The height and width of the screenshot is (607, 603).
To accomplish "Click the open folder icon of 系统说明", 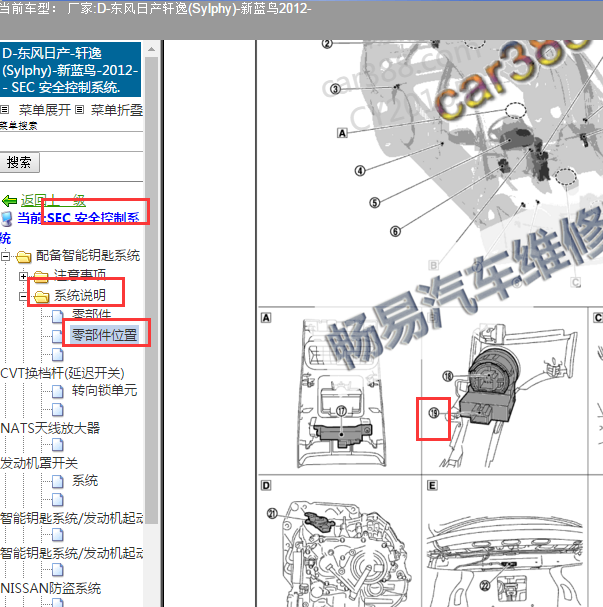I will [41, 297].
